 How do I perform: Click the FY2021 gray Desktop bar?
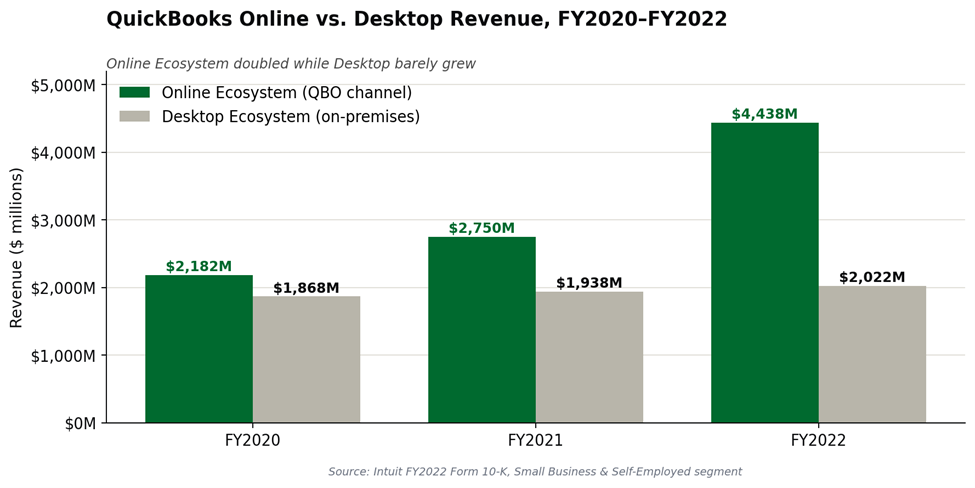point(589,357)
